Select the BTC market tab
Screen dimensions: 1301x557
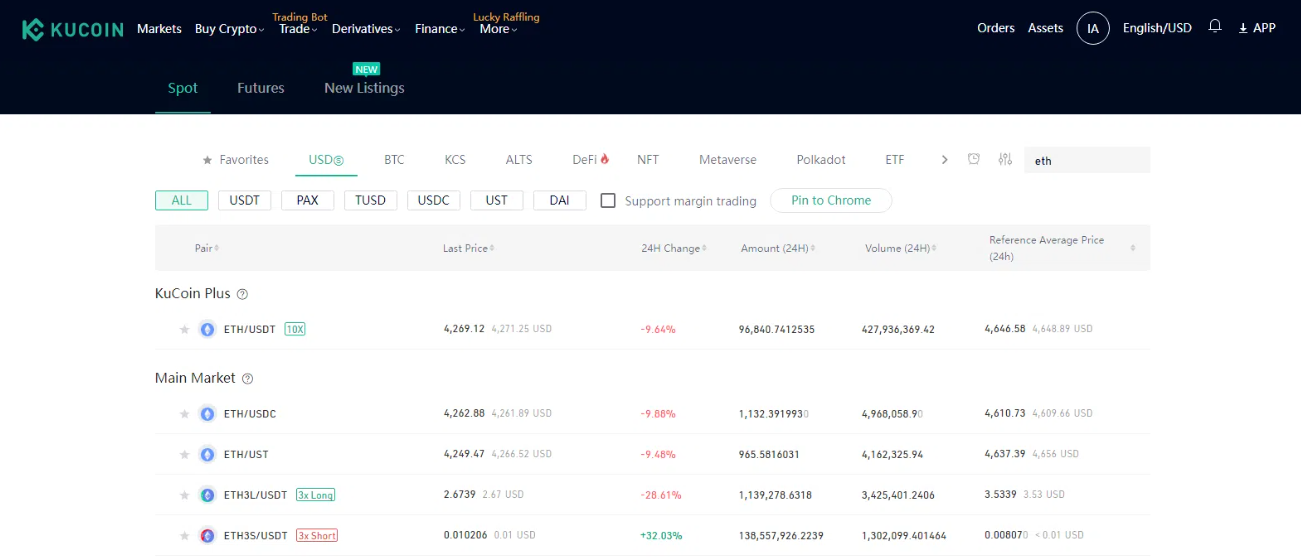[394, 160]
